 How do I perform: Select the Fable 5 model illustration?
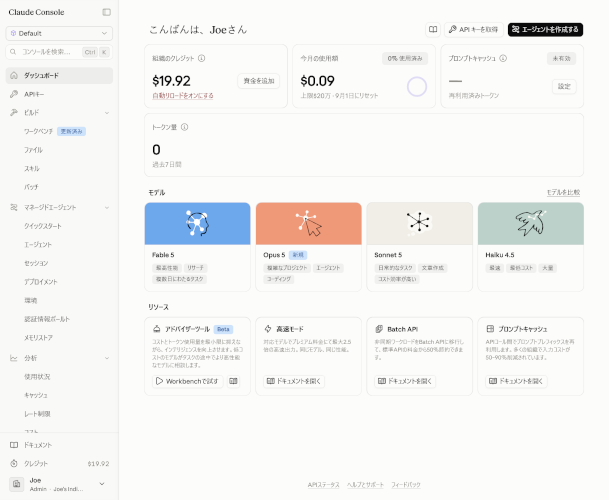coord(197,223)
